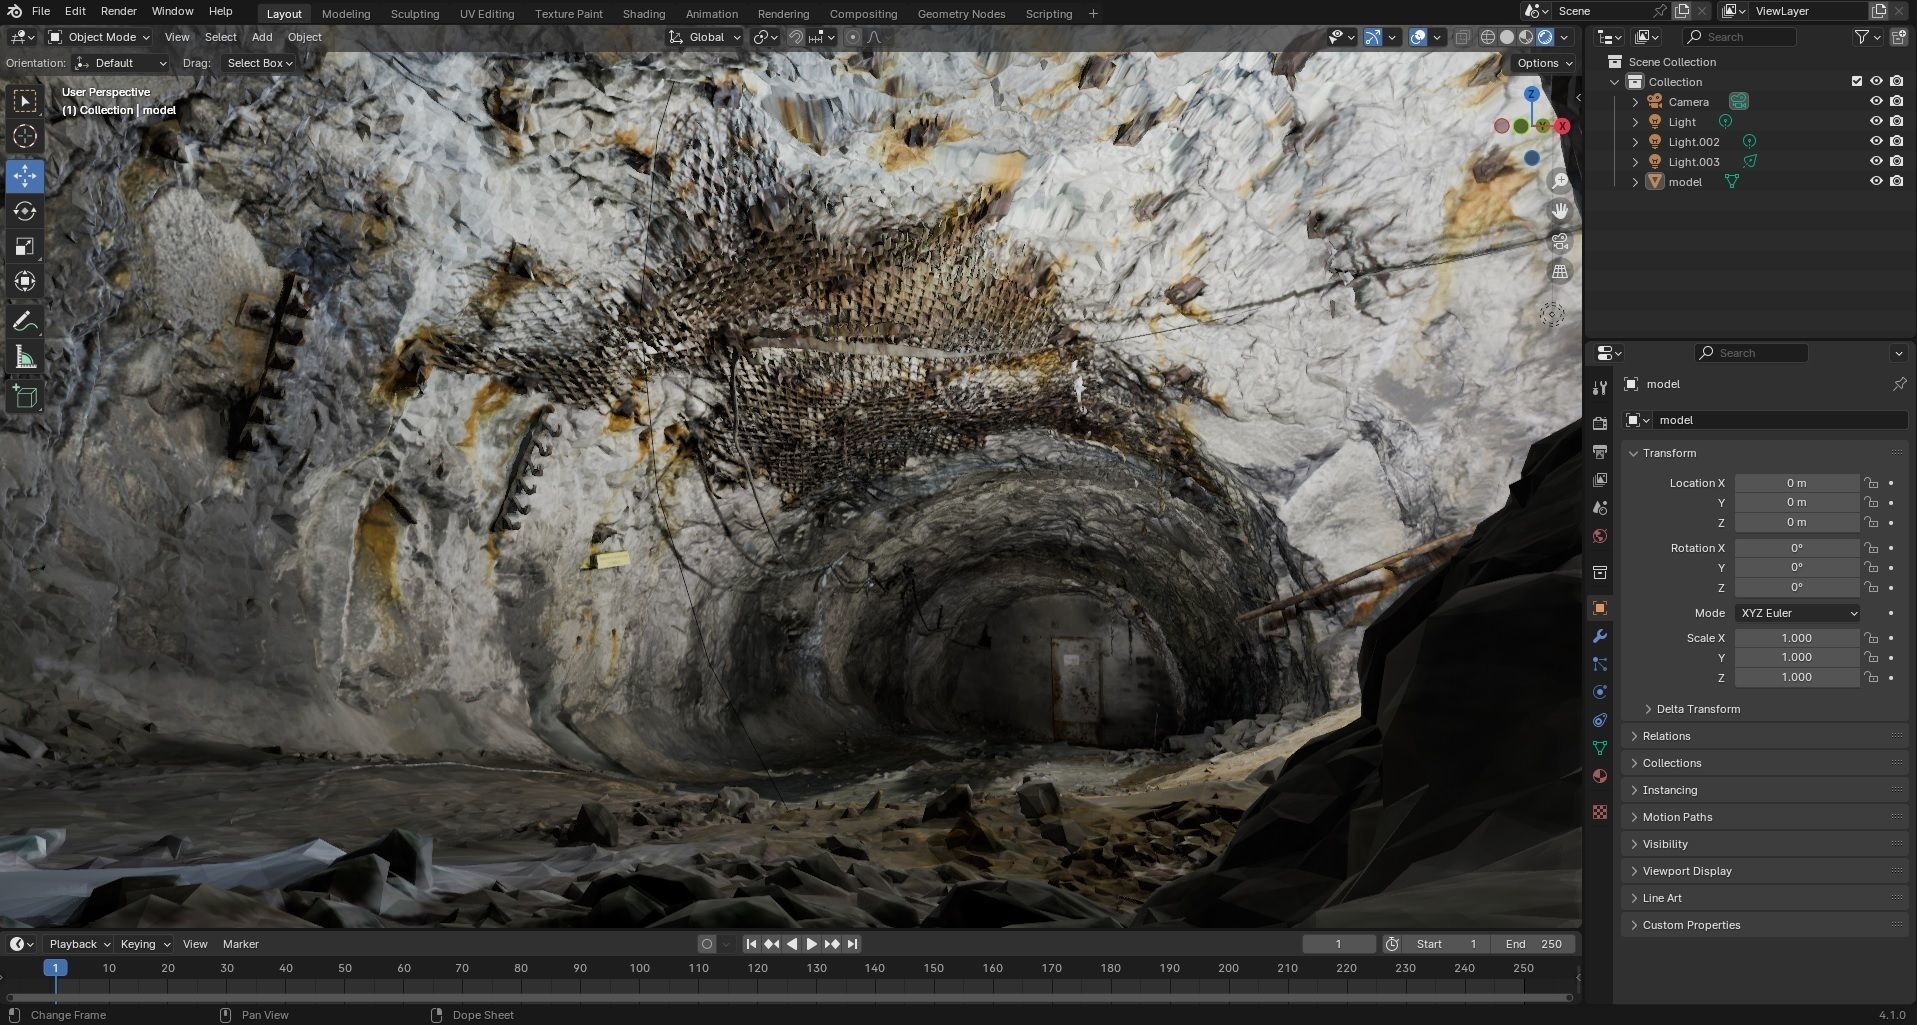Play animation forward

811,944
